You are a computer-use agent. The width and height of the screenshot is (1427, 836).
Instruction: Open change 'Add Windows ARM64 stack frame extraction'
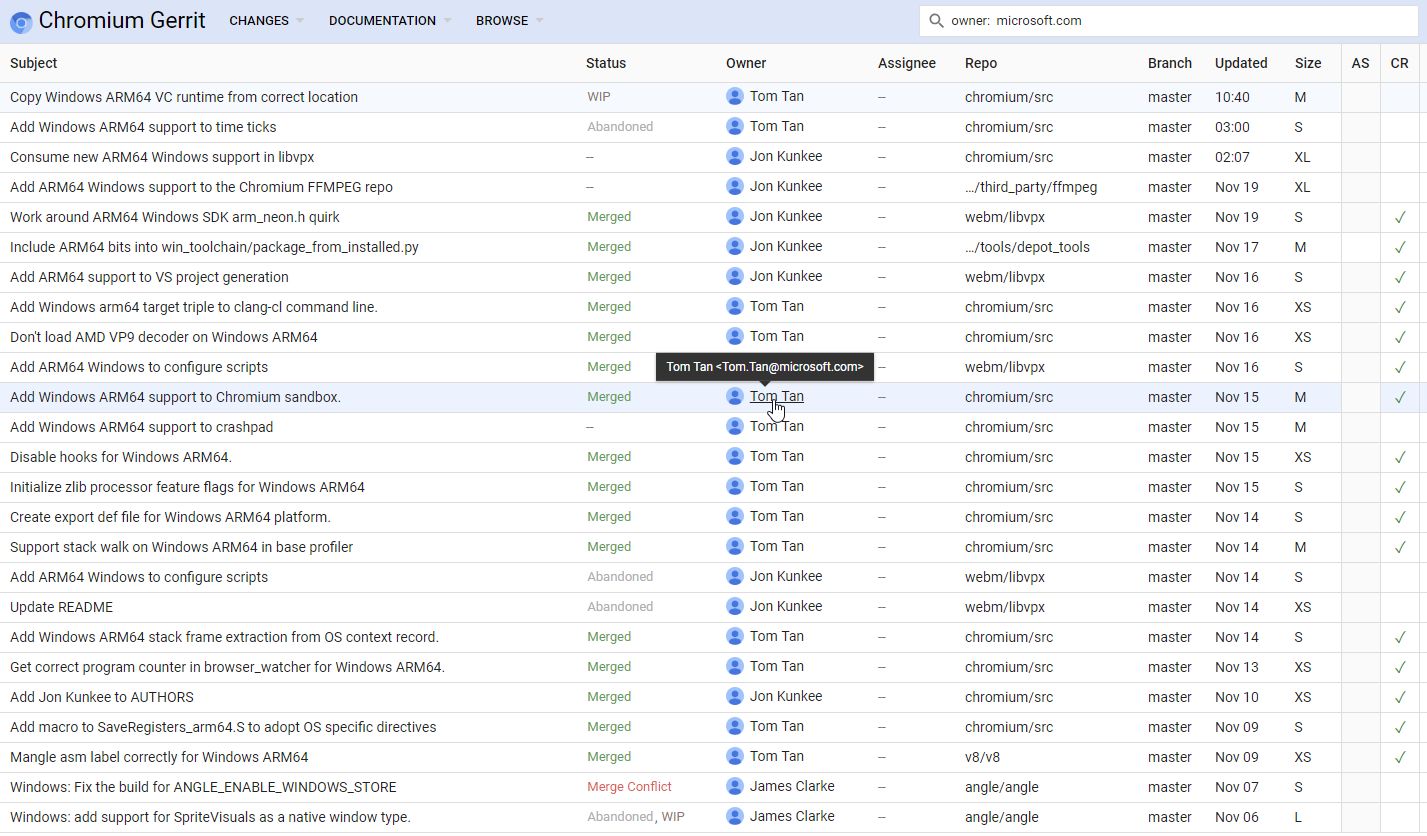coord(224,637)
